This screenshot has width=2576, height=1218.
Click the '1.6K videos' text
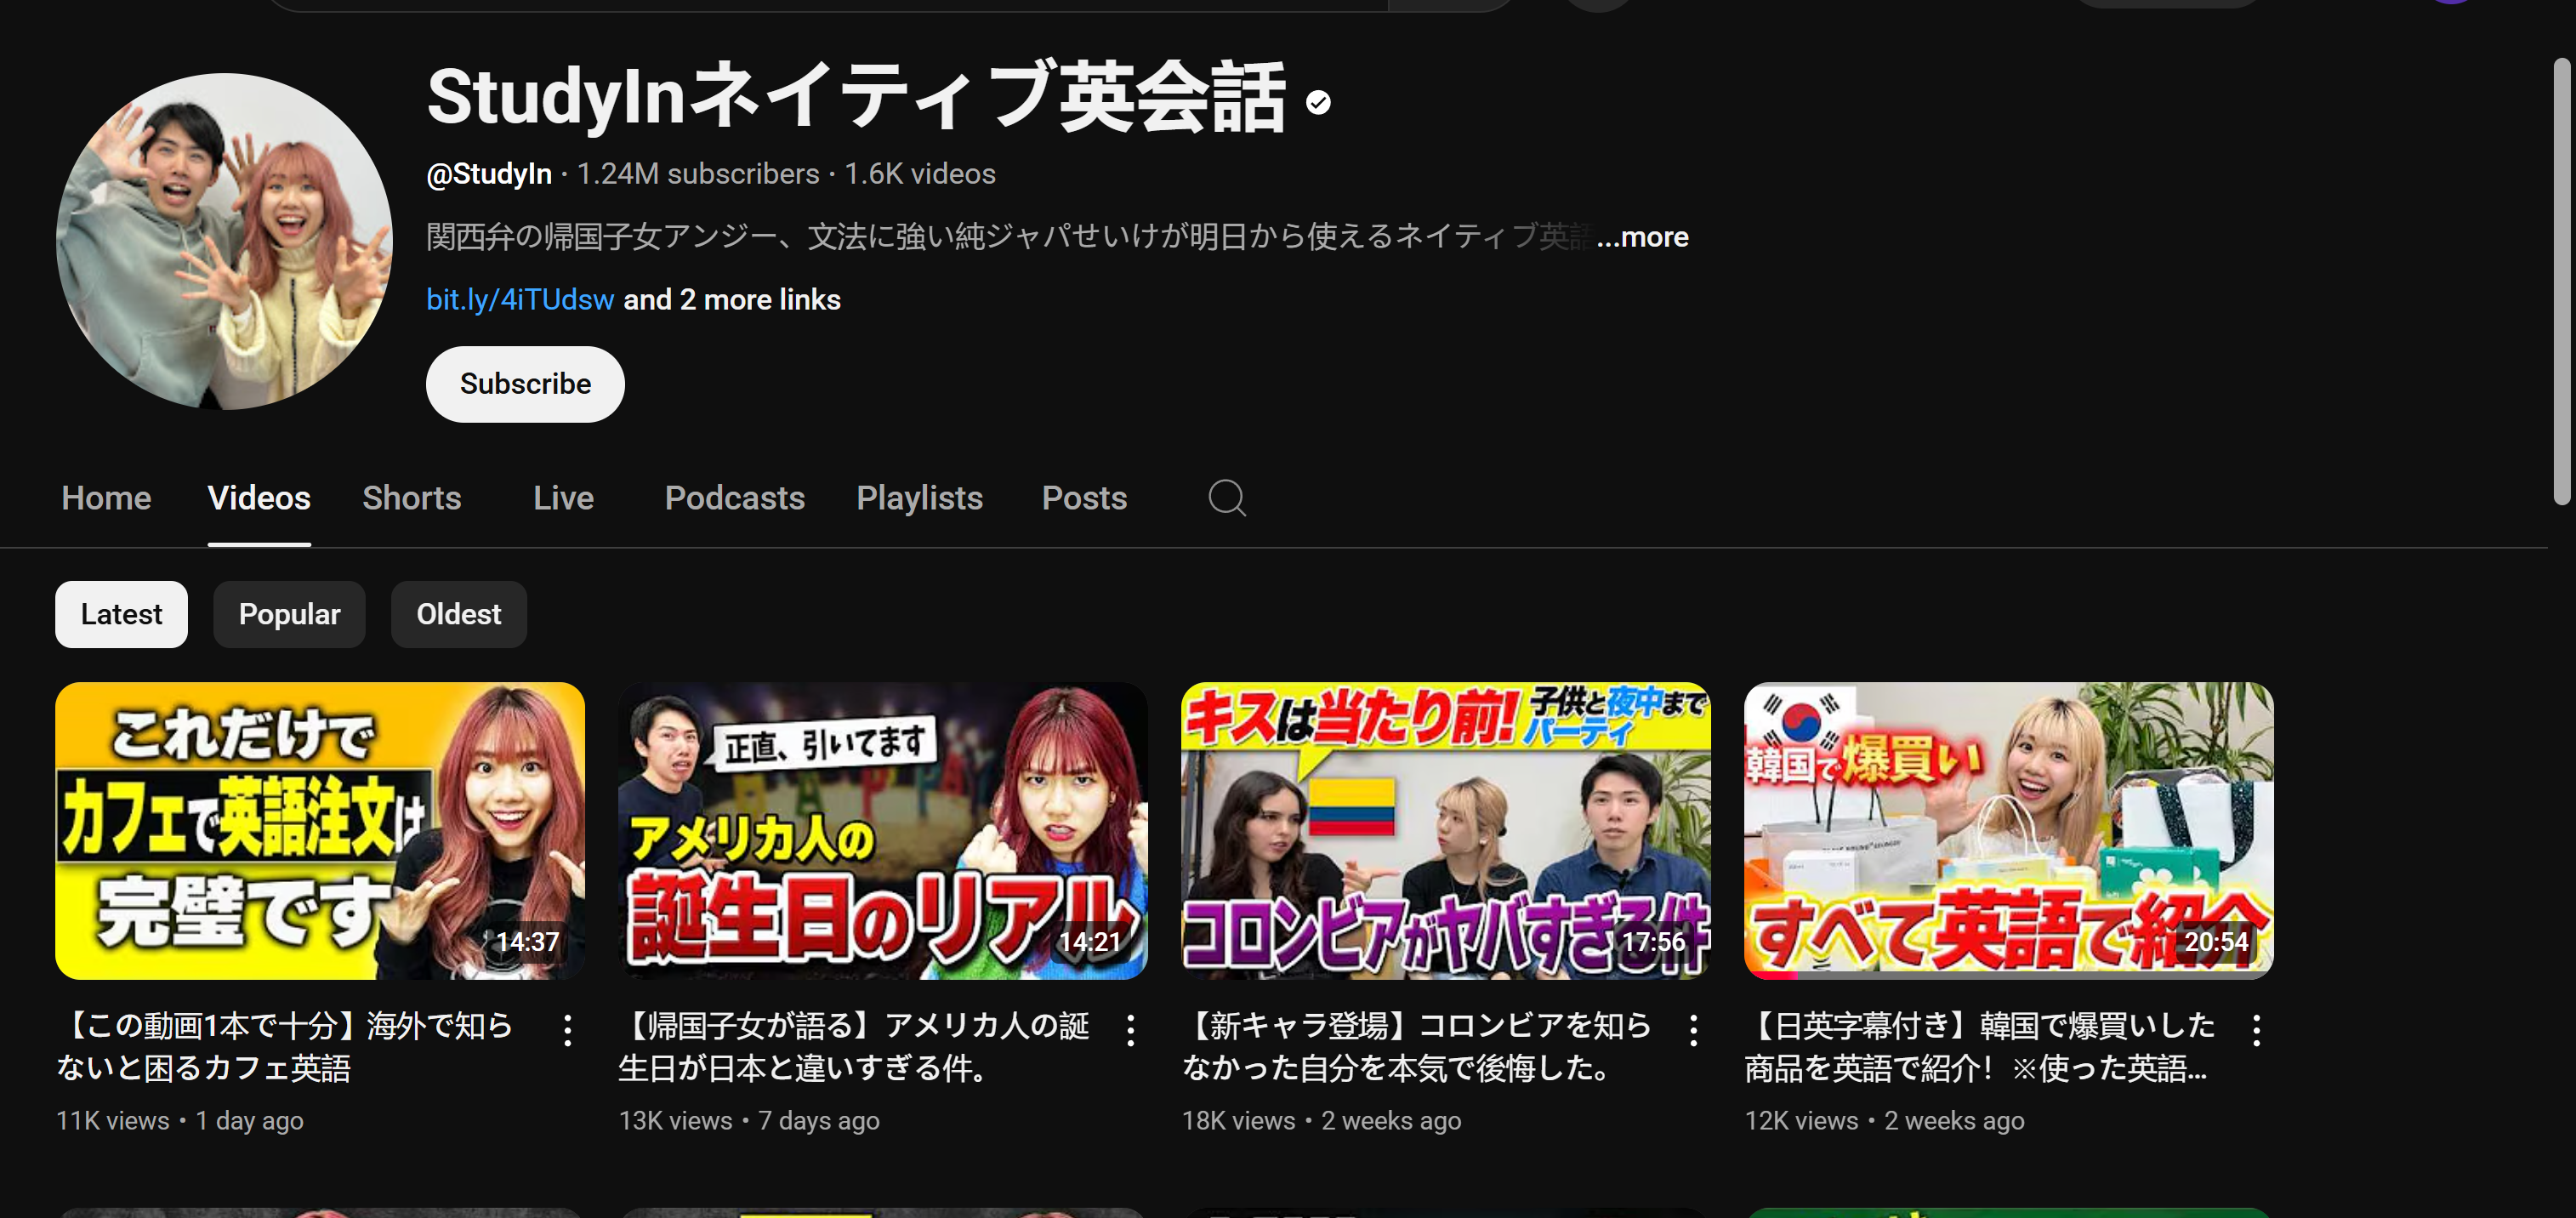coord(920,174)
